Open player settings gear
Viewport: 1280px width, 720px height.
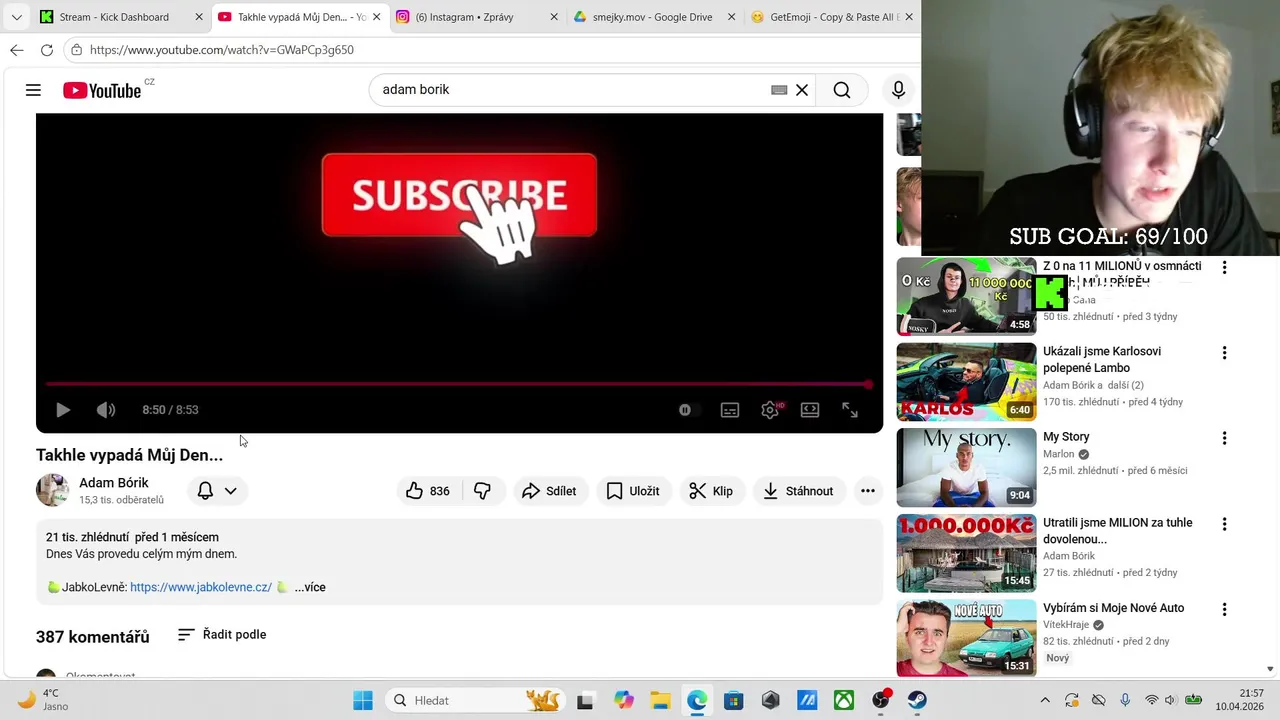pos(770,410)
